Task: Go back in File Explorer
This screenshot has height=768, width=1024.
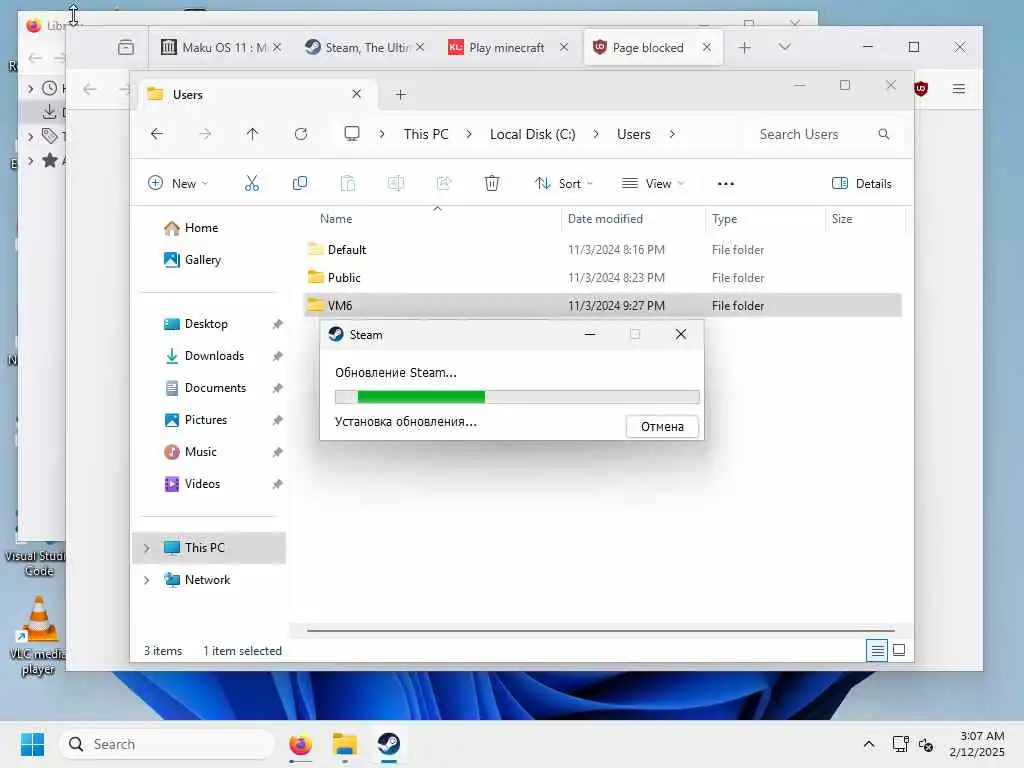Action: pos(157,134)
